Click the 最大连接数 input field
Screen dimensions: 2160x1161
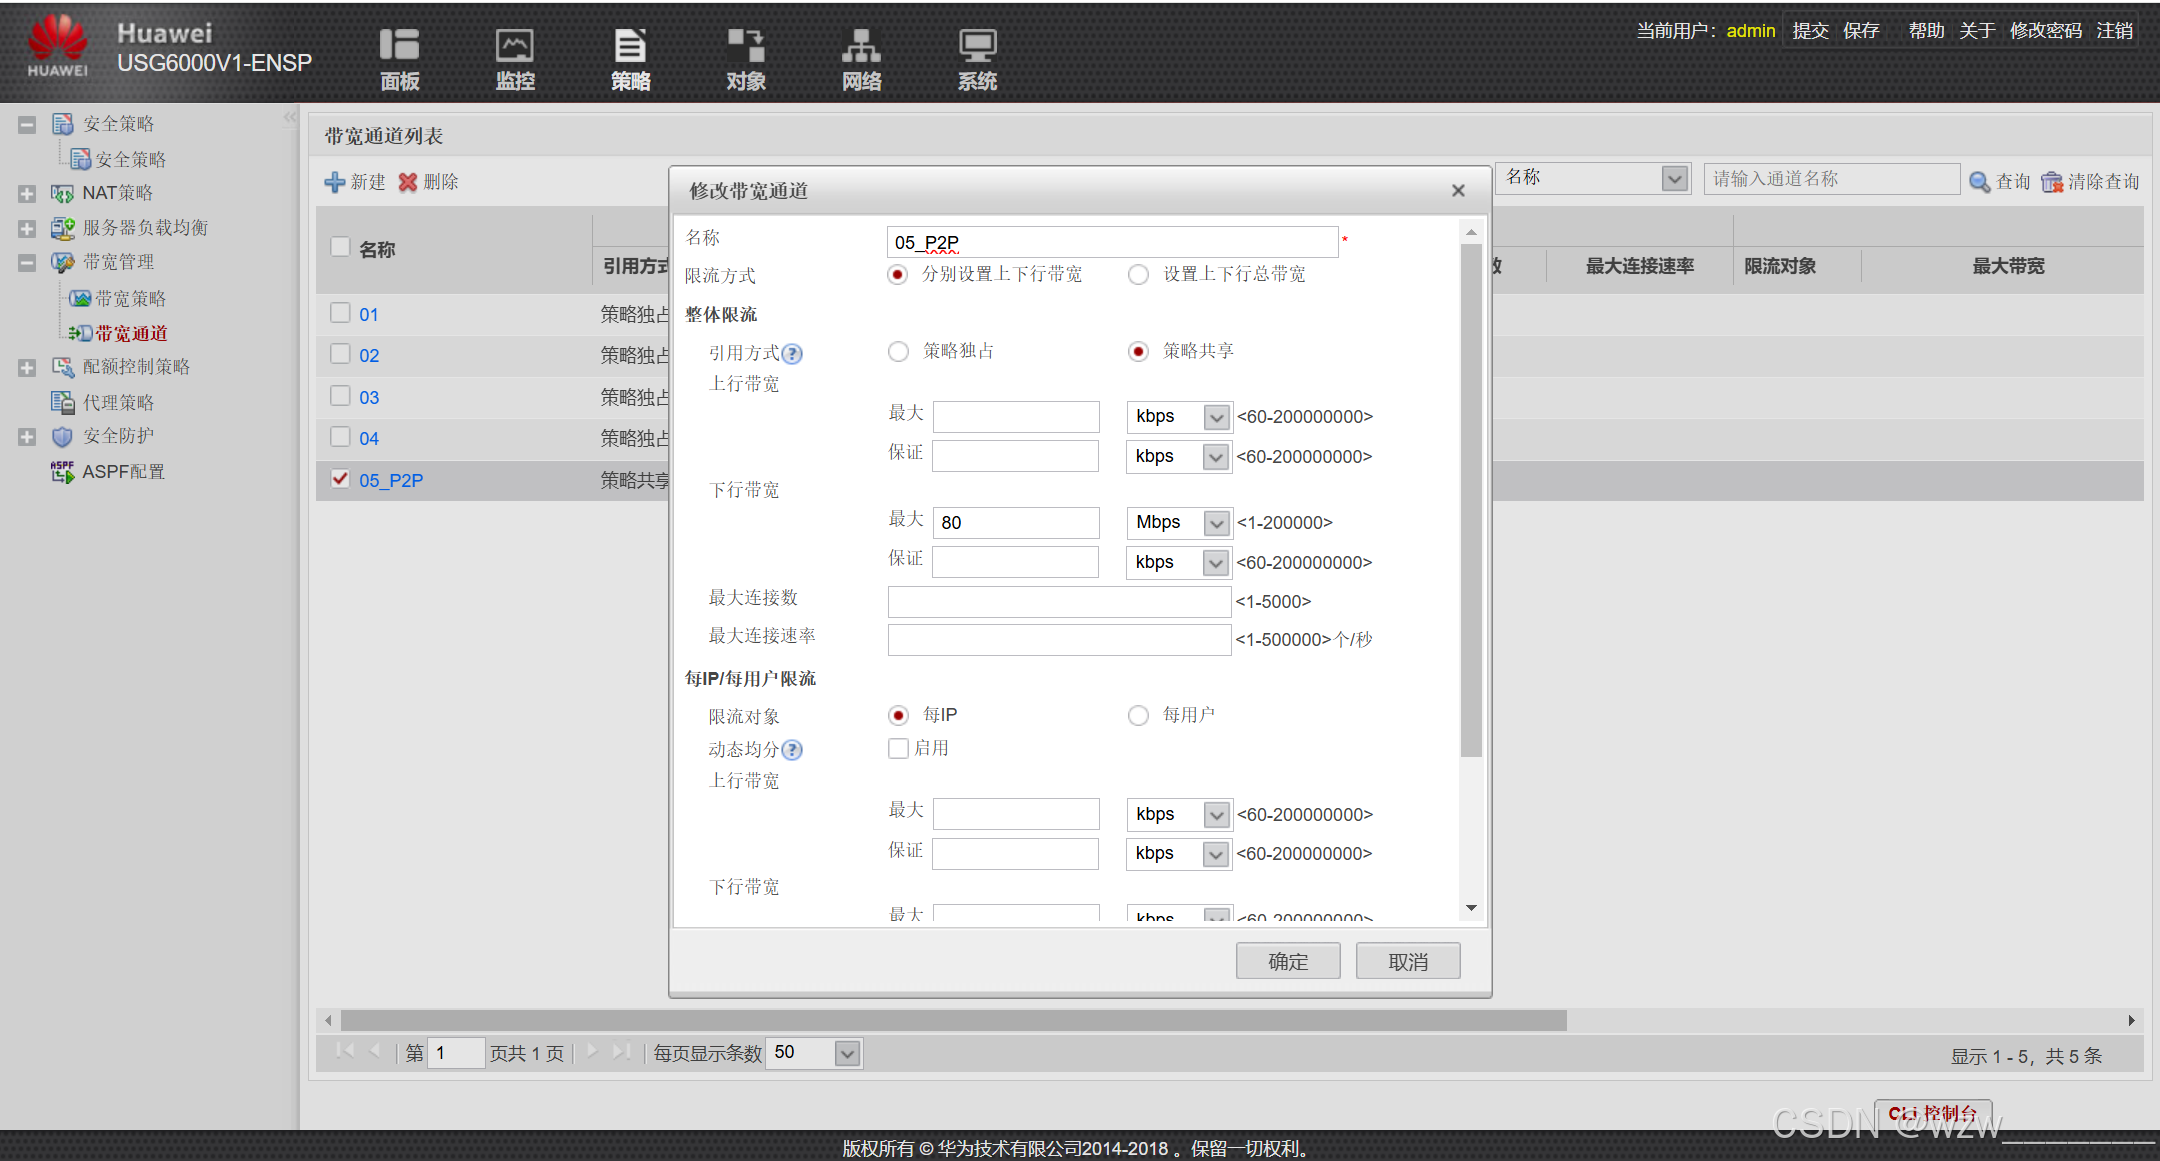point(1059,602)
